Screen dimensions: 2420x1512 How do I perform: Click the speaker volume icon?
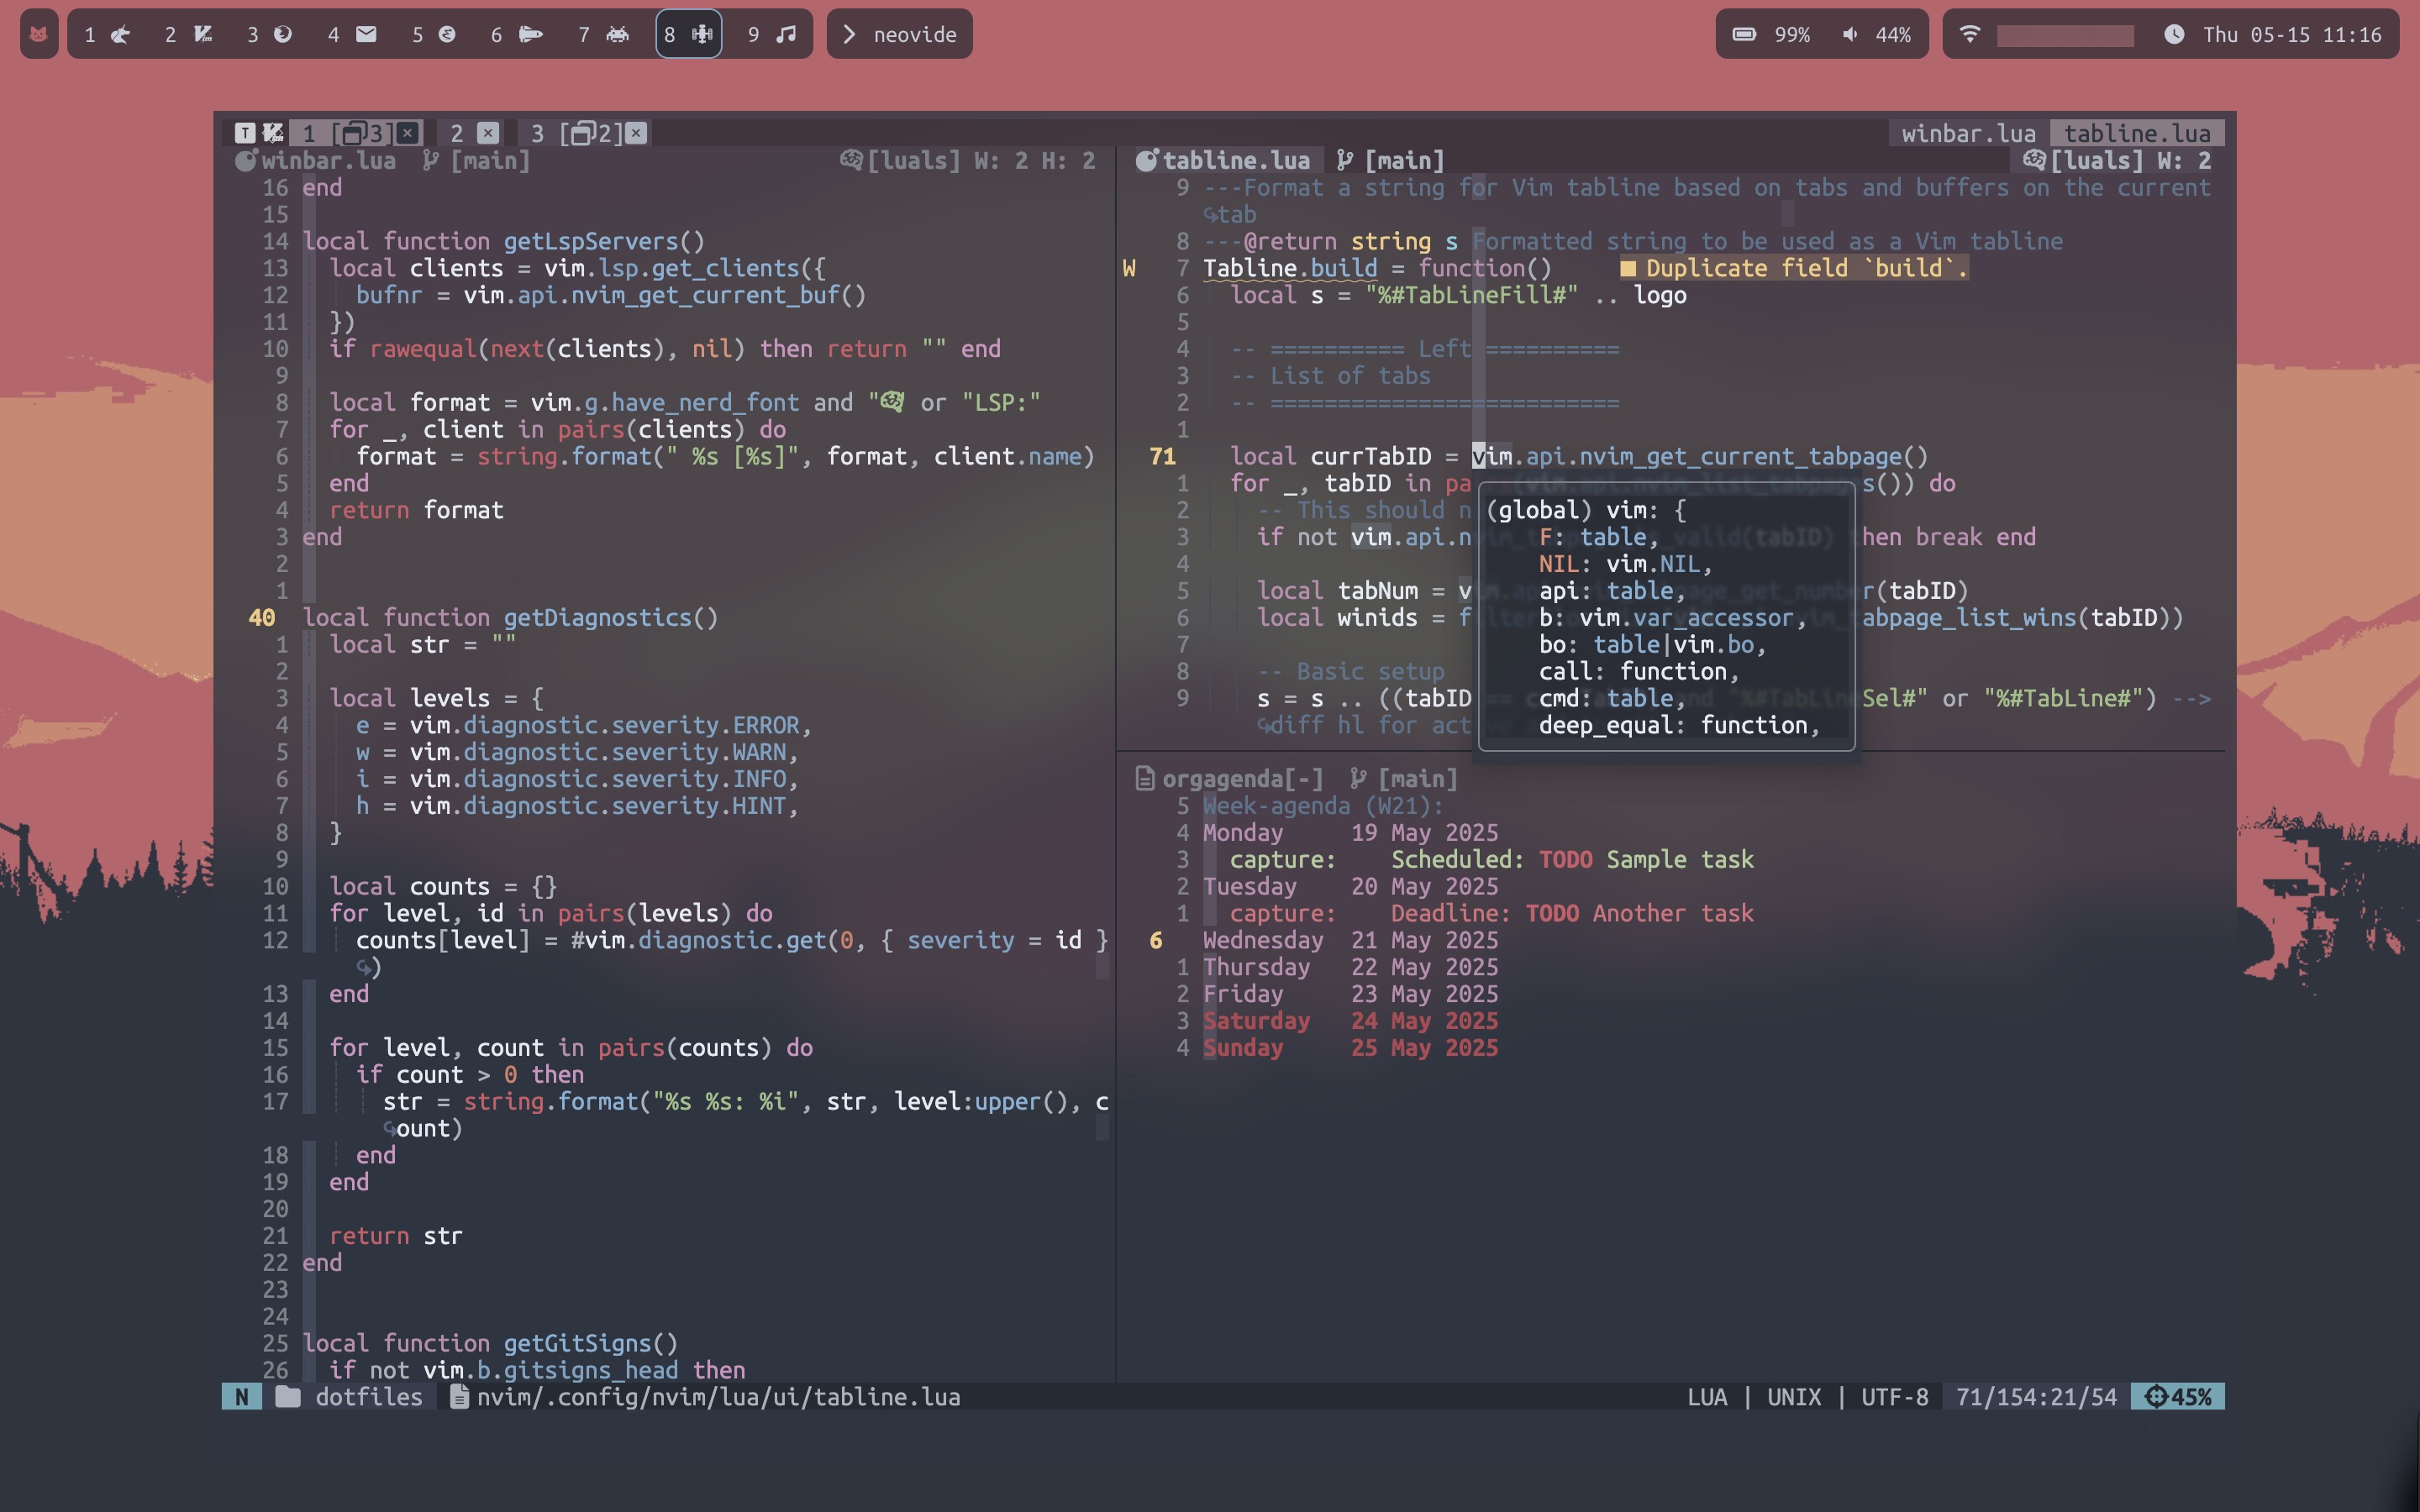(x=1850, y=34)
